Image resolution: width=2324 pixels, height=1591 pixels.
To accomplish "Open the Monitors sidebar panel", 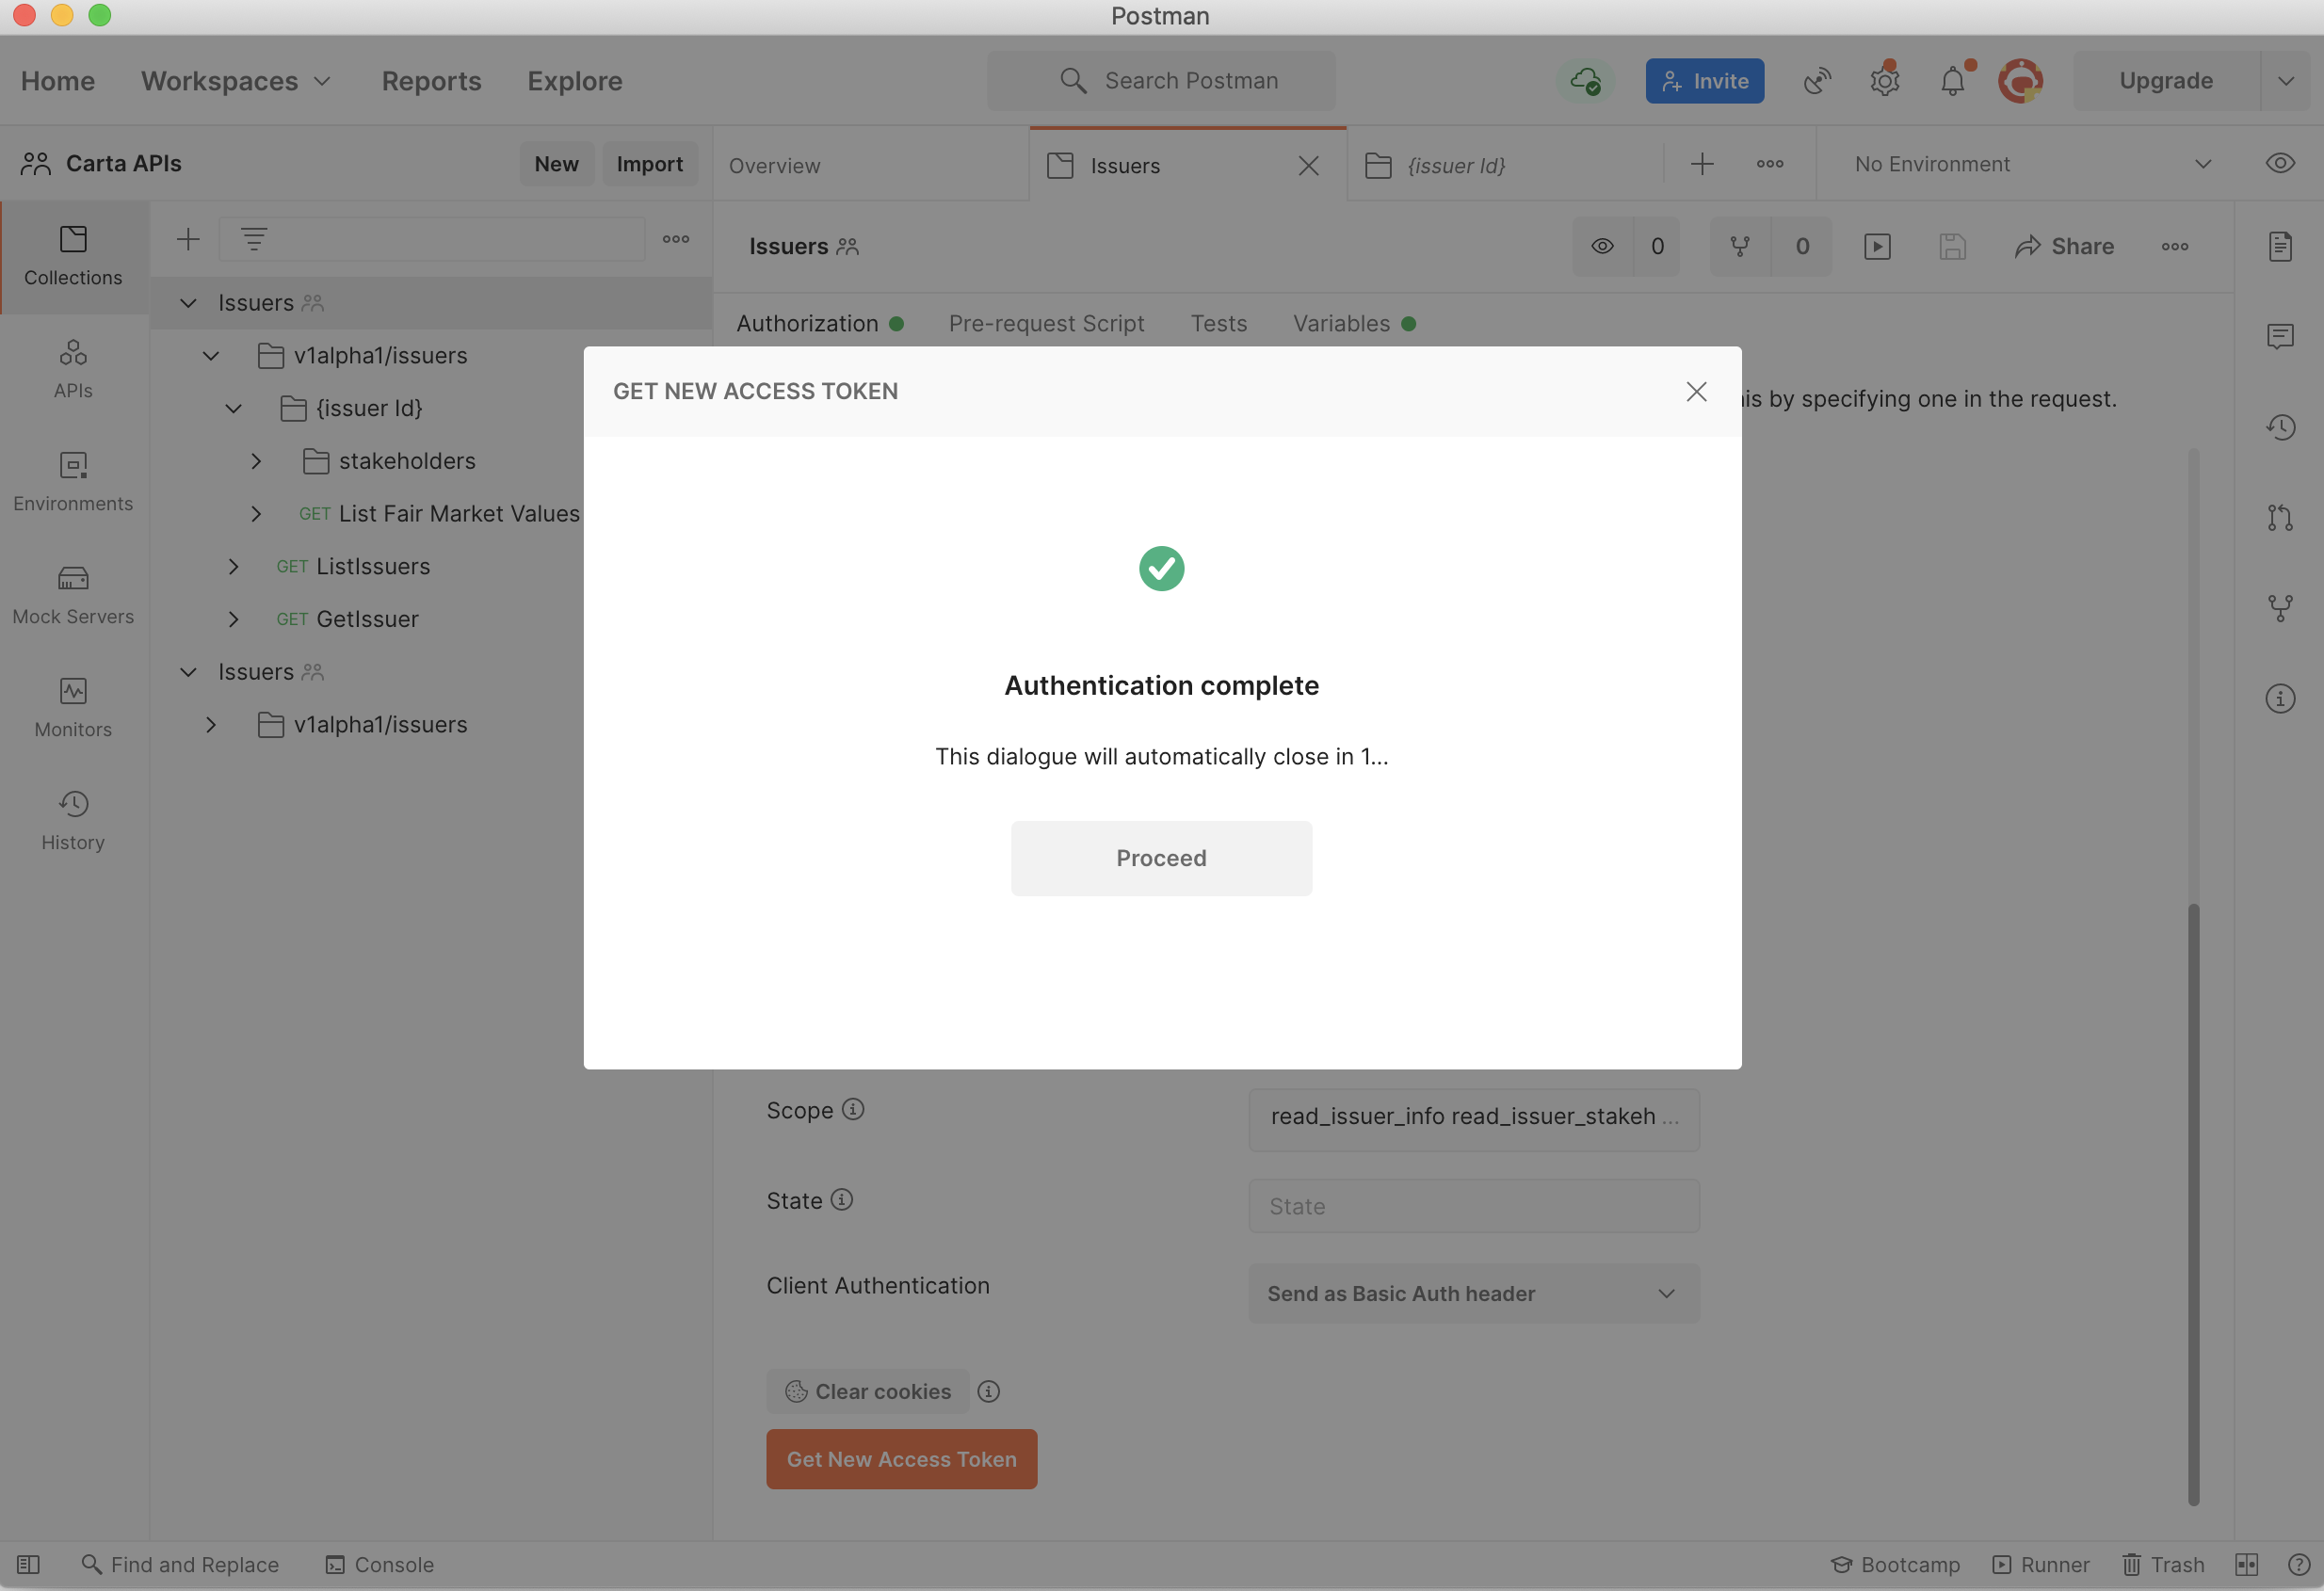I will pyautogui.click(x=73, y=709).
